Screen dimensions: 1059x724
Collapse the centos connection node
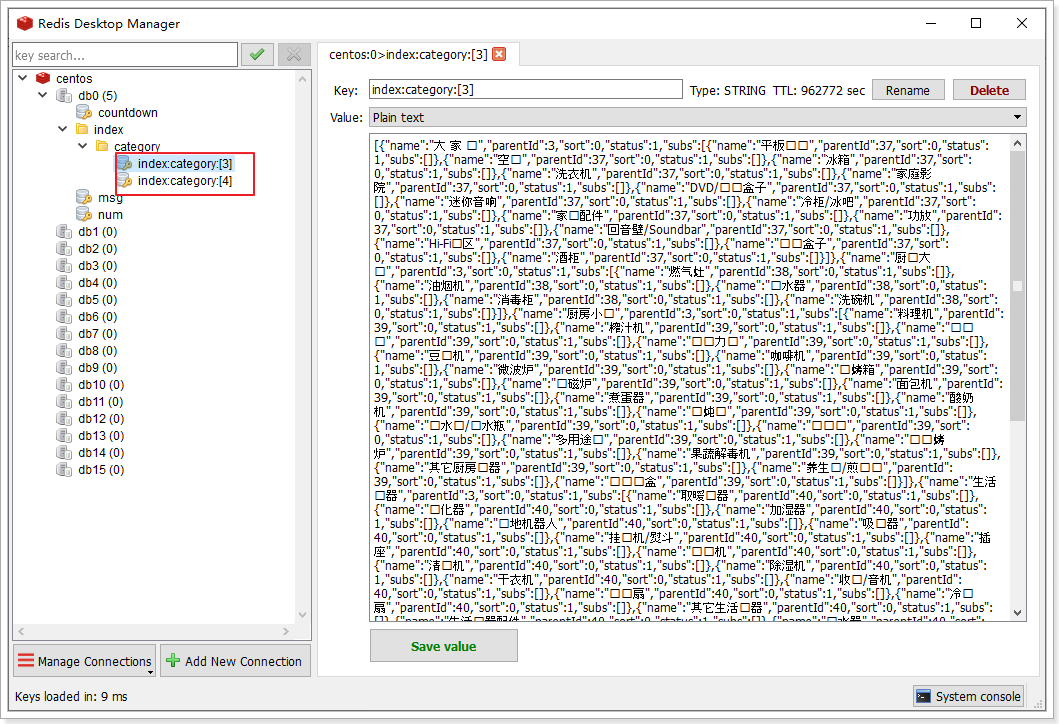23,78
